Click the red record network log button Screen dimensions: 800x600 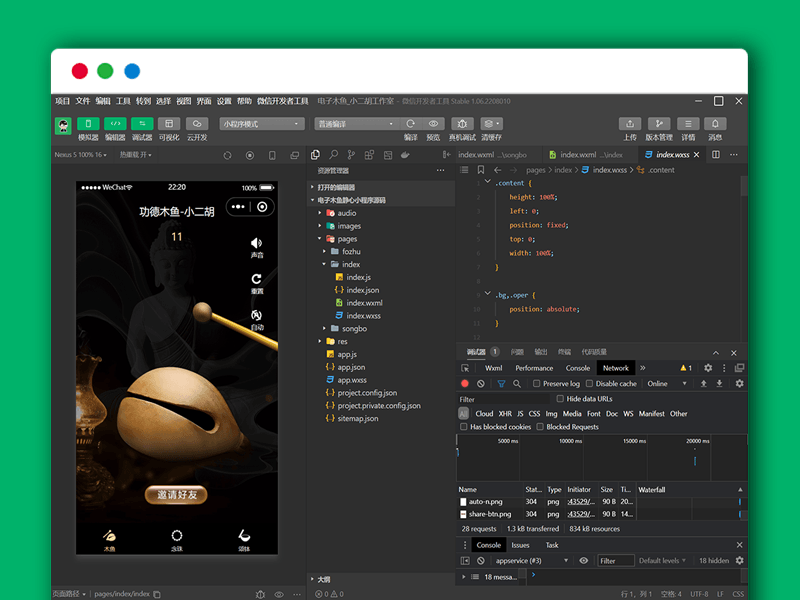click(464, 384)
